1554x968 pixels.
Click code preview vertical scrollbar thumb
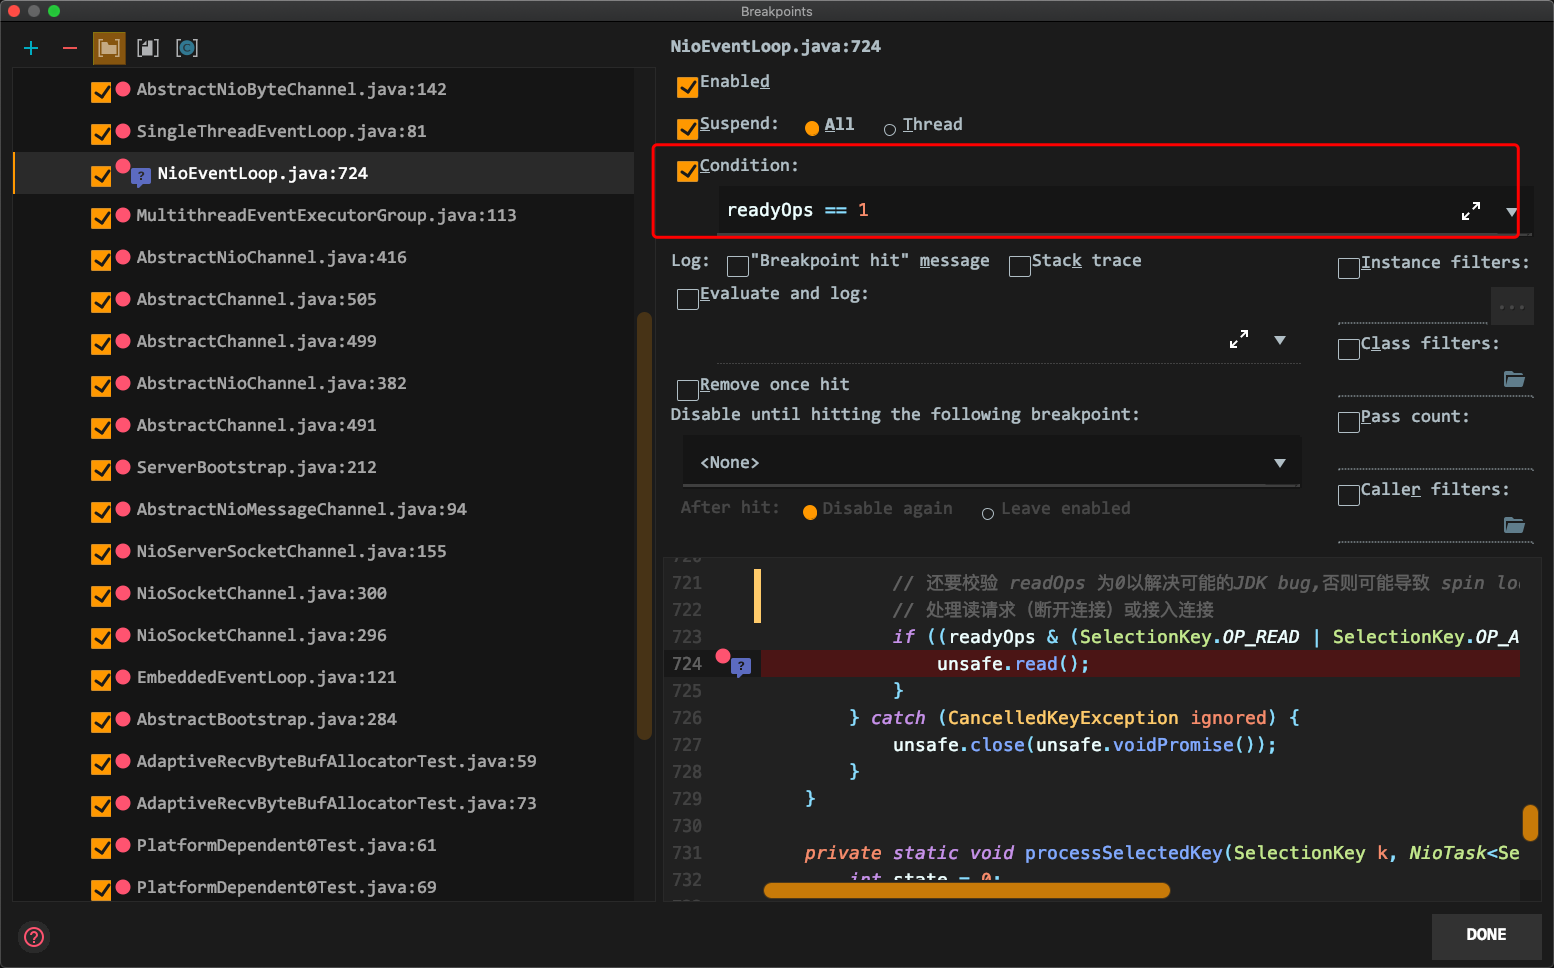coord(1529,823)
